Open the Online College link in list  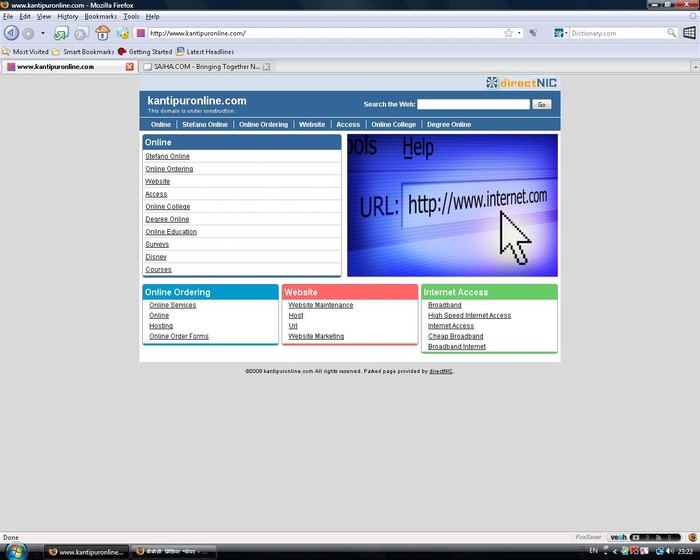point(167,207)
